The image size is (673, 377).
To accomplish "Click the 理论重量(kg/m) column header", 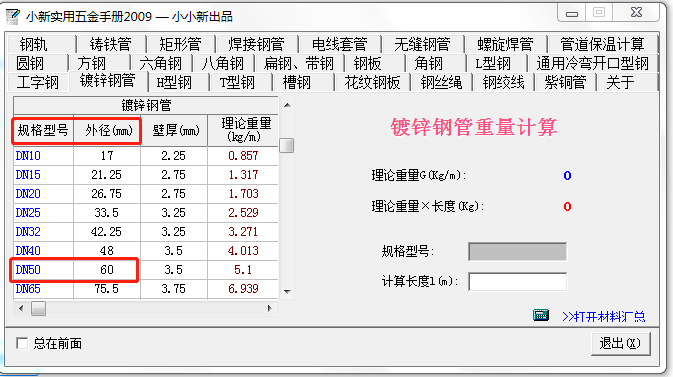I will coord(243,131).
